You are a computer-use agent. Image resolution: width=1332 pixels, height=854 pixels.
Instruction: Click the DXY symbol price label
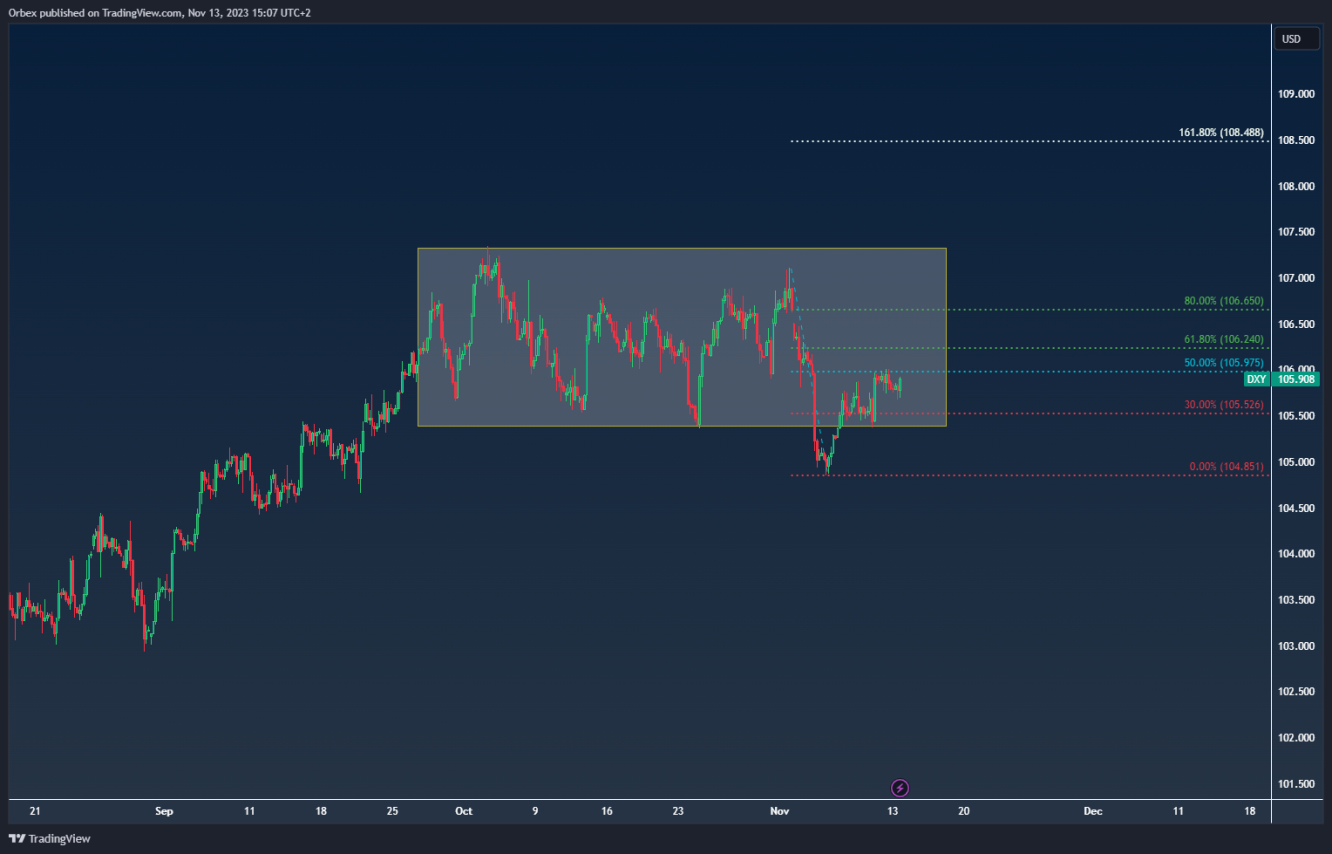click(1257, 379)
